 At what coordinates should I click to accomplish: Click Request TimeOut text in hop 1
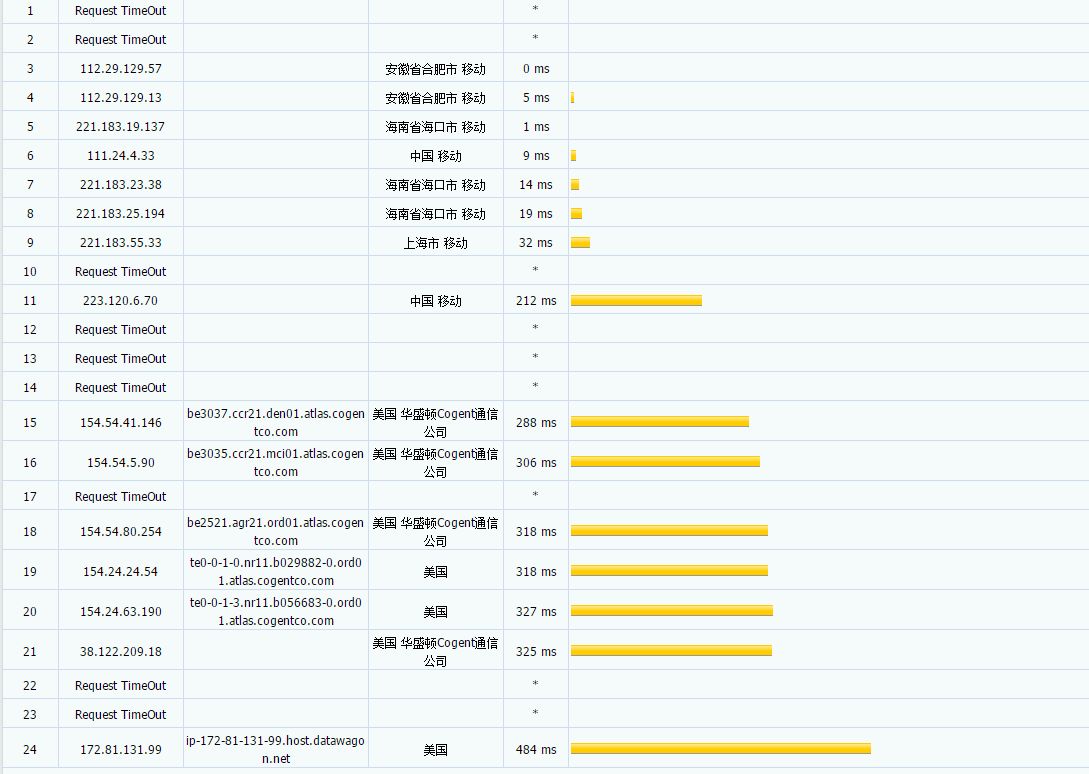(x=121, y=11)
